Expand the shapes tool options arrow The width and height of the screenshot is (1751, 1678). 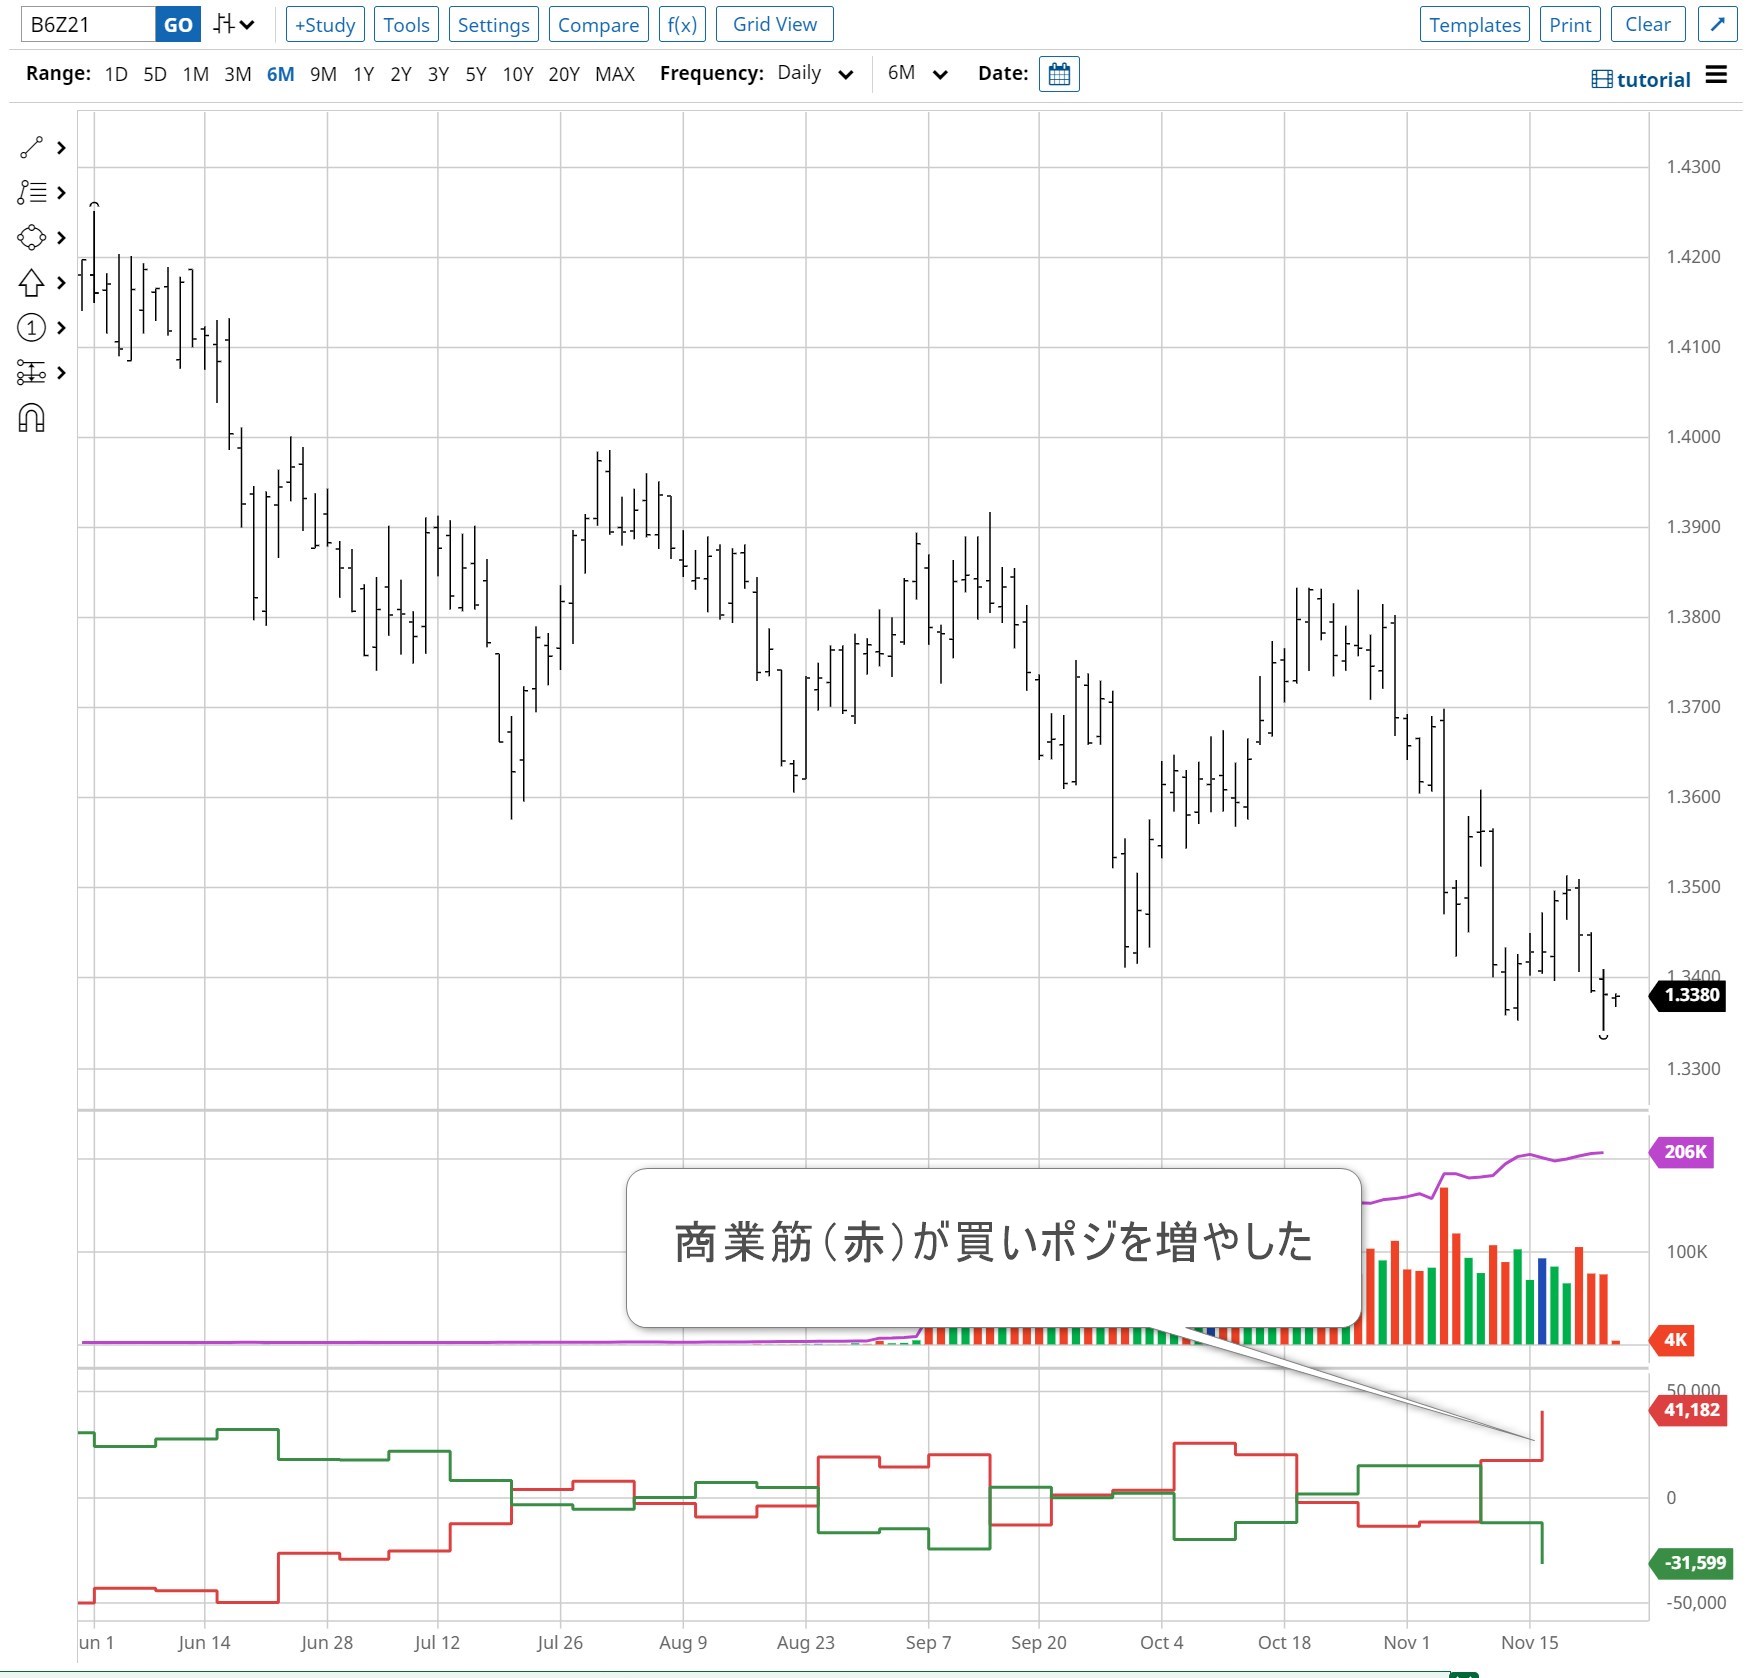click(61, 238)
